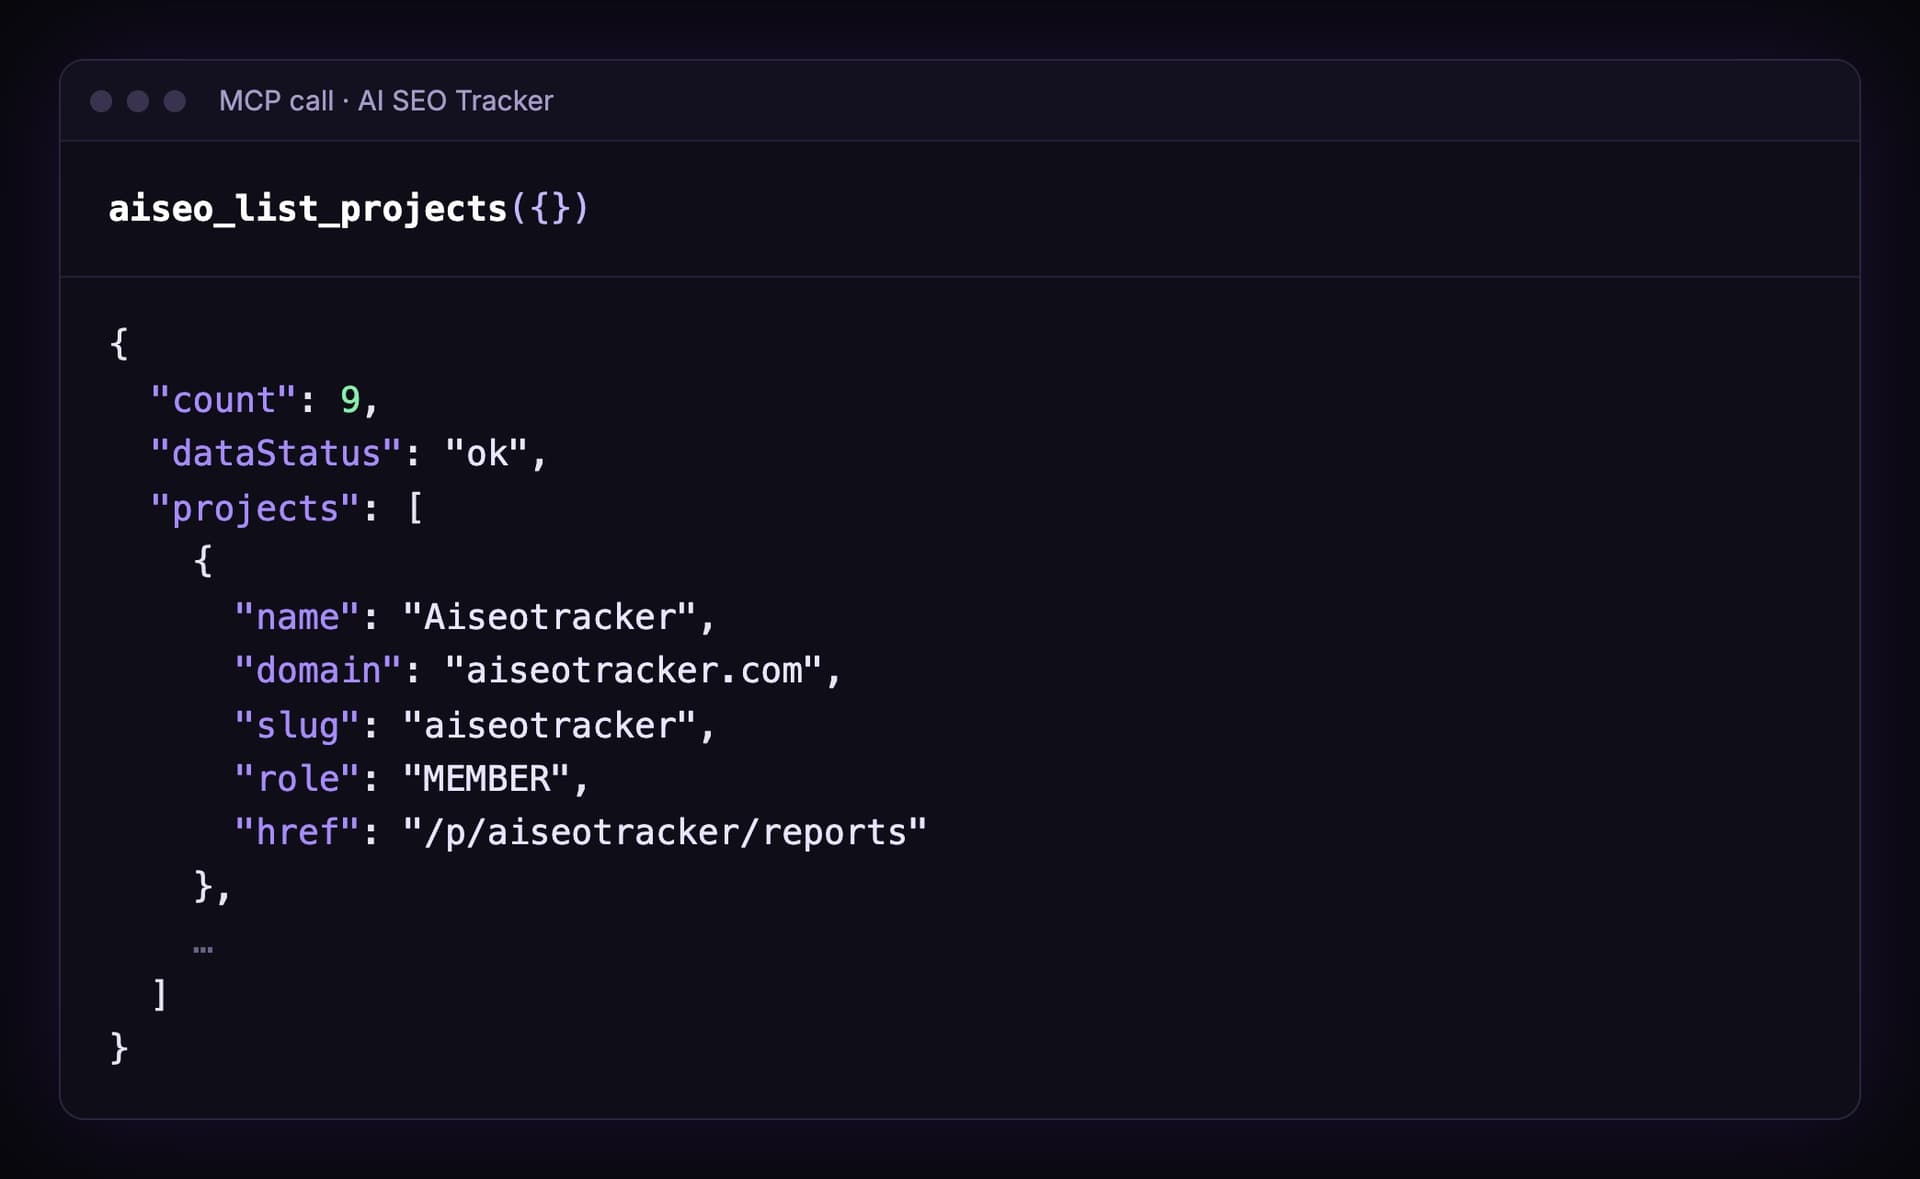Image resolution: width=1920 pixels, height=1179 pixels.
Task: Click the 'MCP call · AI SEO Tracker' title
Action: 386,101
